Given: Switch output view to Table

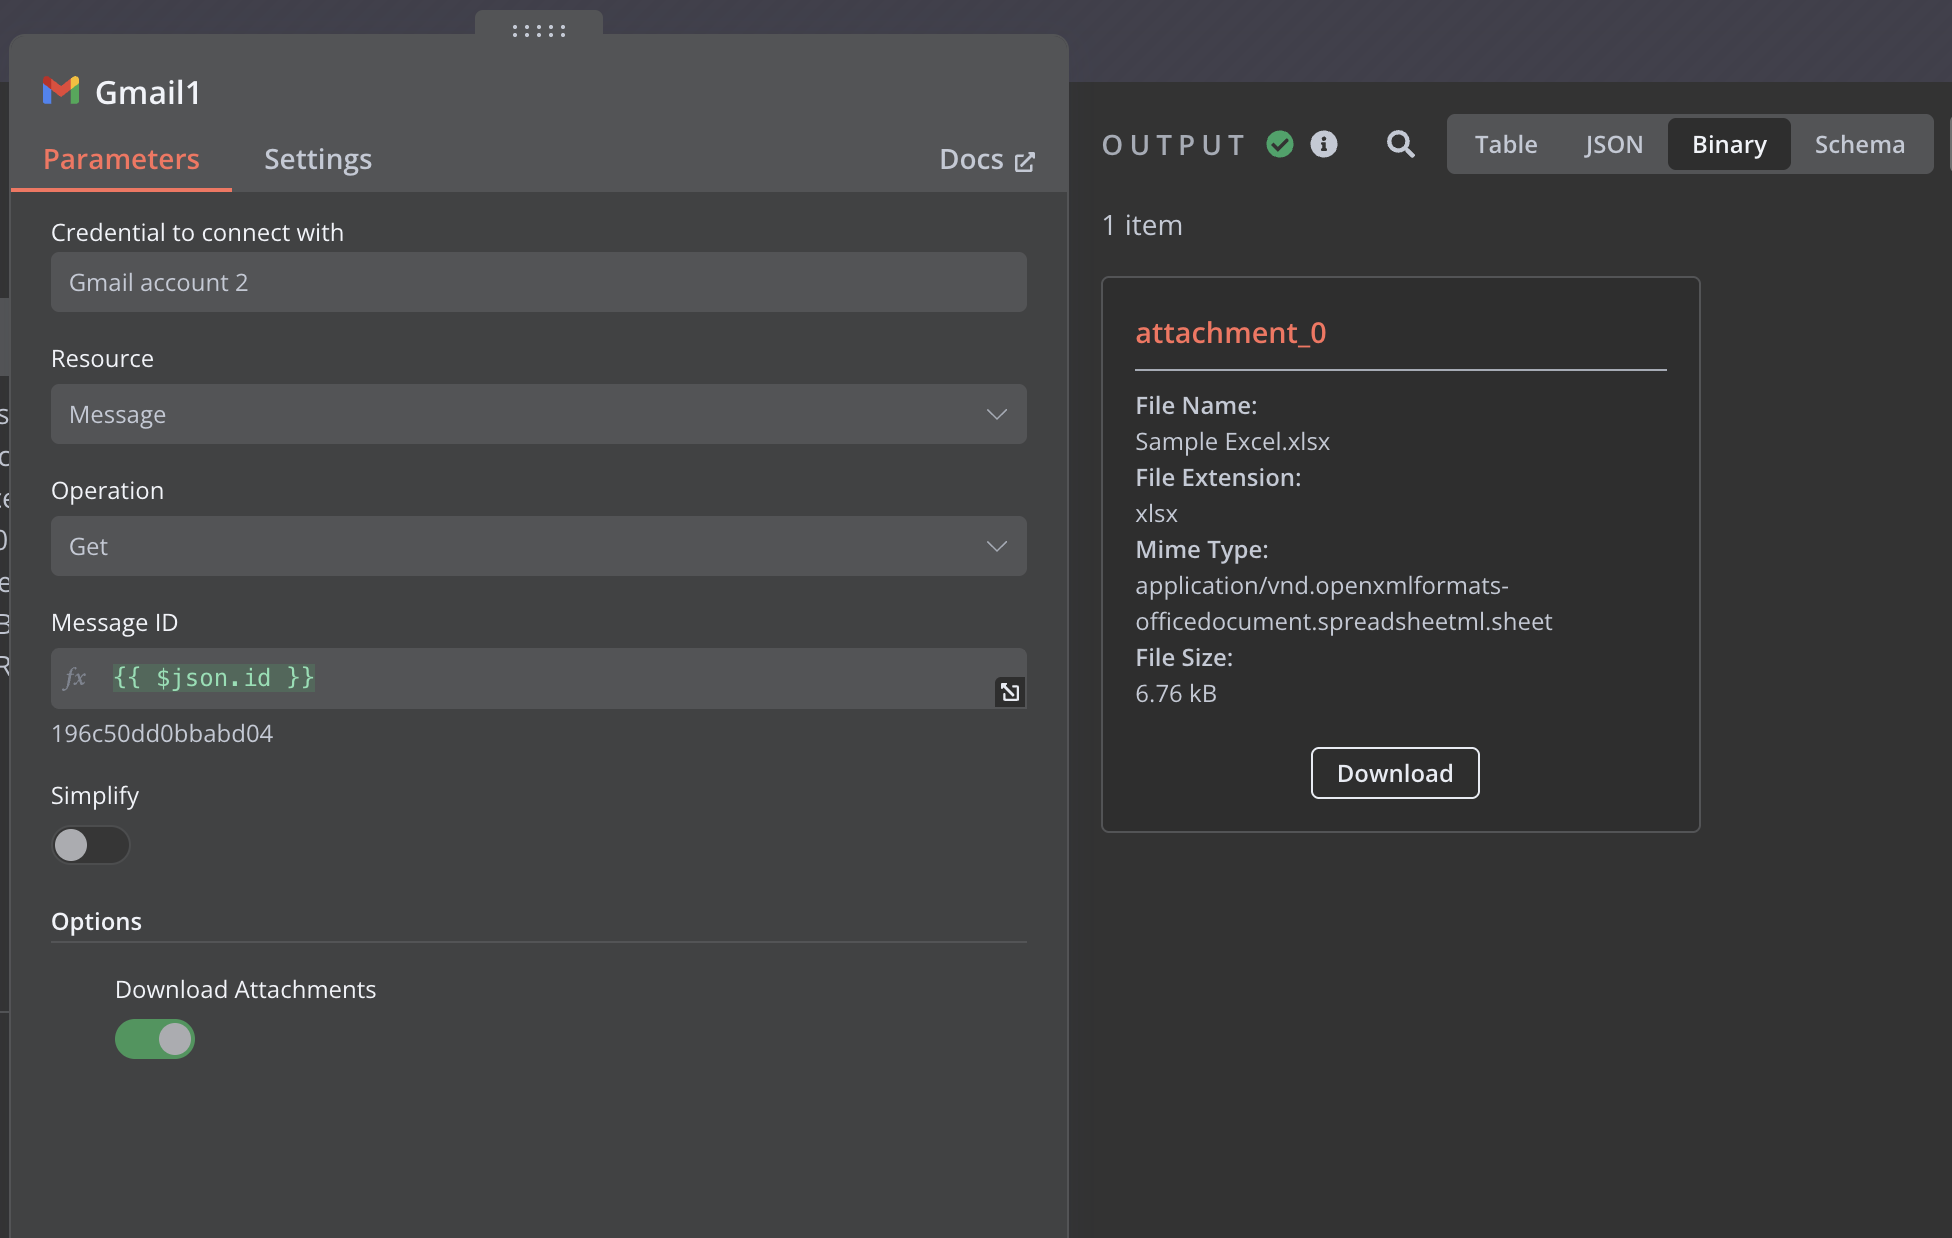Looking at the screenshot, I should 1505,144.
